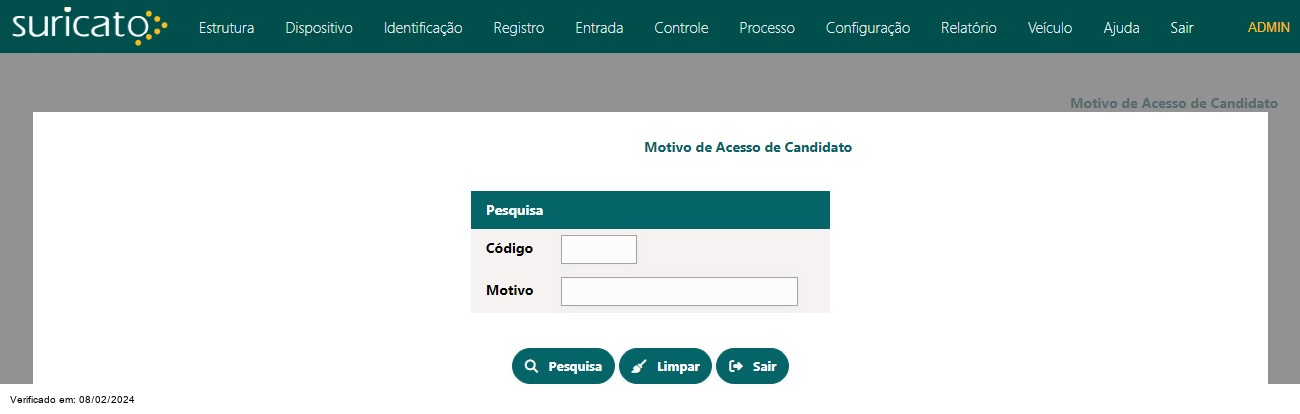The image size is (1300, 414).
Task: Open the Configuração menu
Action: [x=868, y=28]
